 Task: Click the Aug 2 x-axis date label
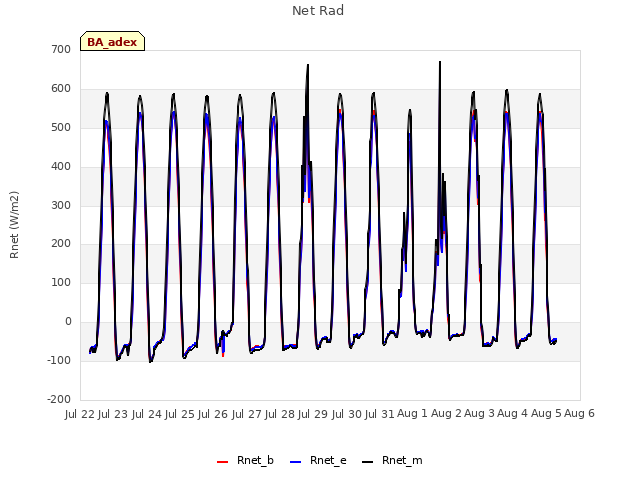coord(446,414)
